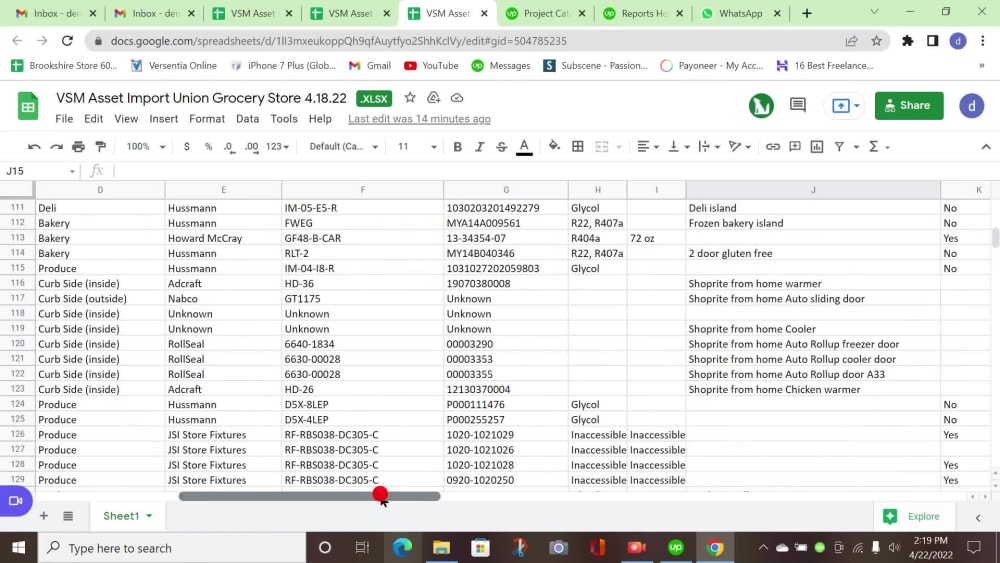This screenshot has height=563, width=1000.
Task: Open the Sheet1 tab dropdown
Action: tap(149, 516)
